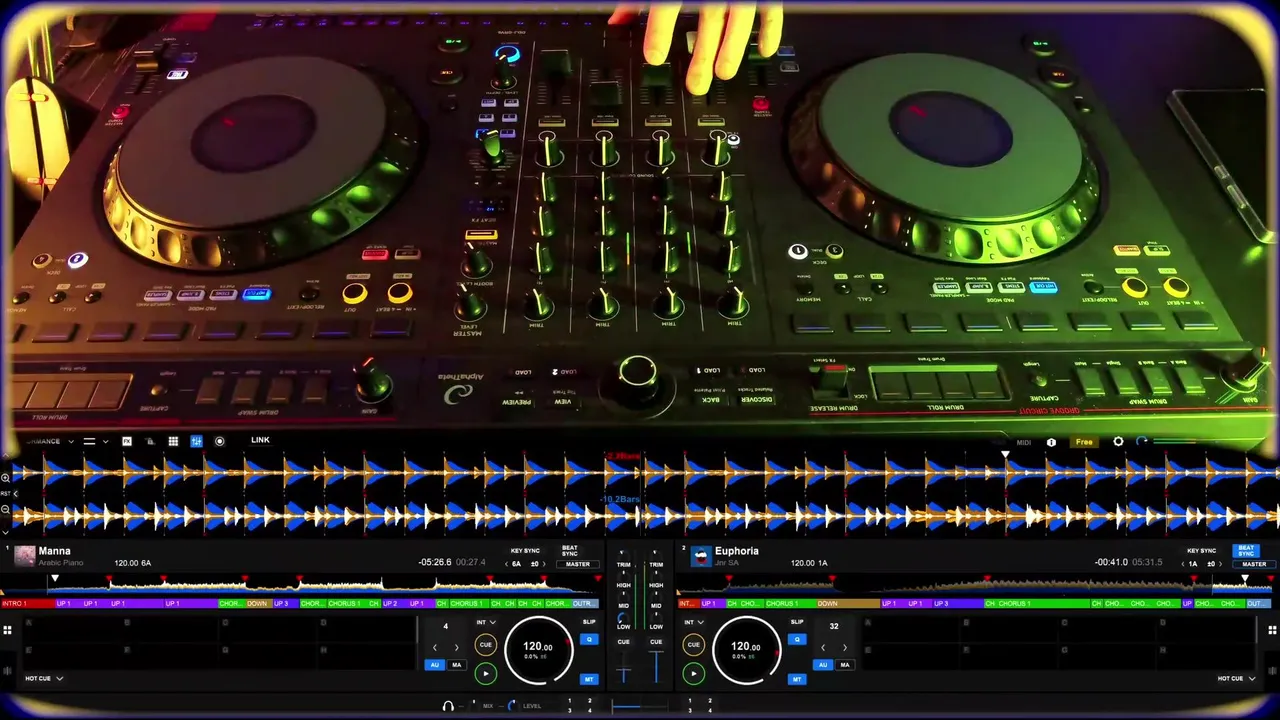This screenshot has height=720, width=1280.
Task: Open deck 2 pad grid view icon
Action: click(x=1272, y=630)
